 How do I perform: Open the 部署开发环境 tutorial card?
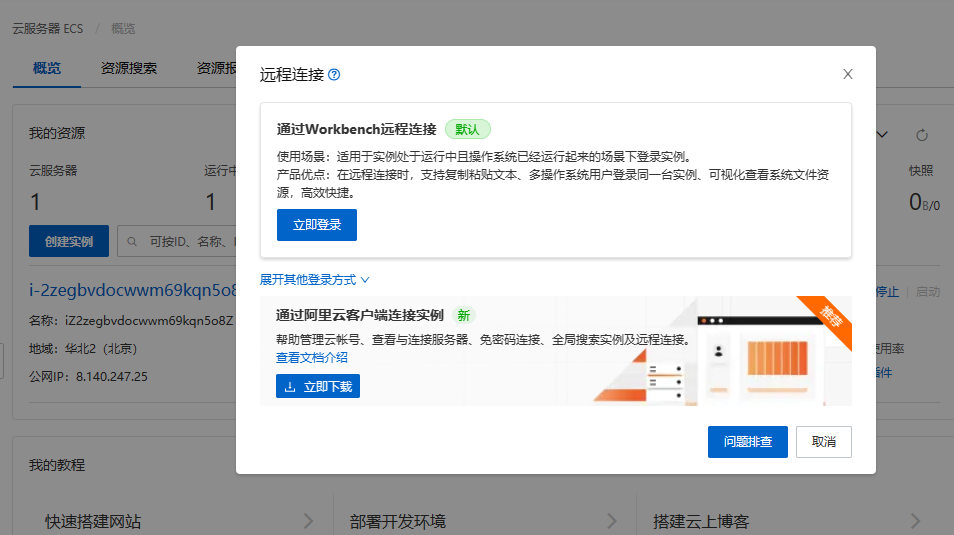tap(485, 521)
